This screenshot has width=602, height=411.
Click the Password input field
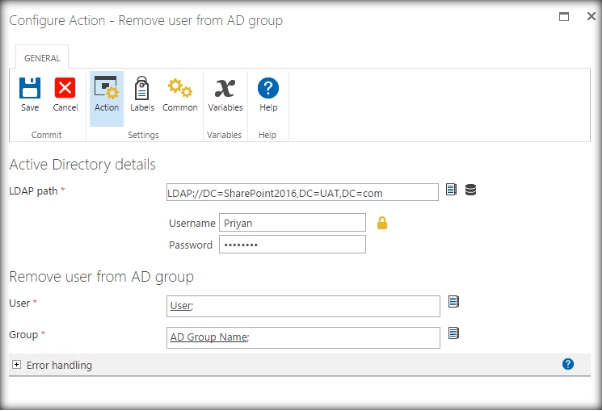(292, 244)
